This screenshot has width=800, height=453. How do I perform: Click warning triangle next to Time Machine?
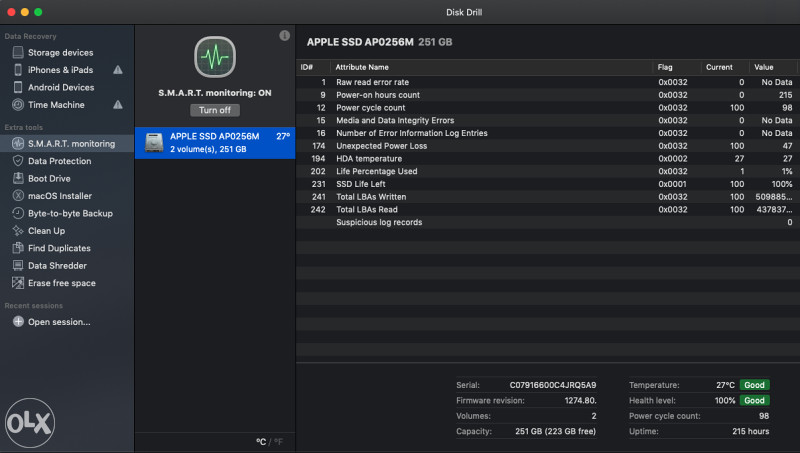point(118,105)
